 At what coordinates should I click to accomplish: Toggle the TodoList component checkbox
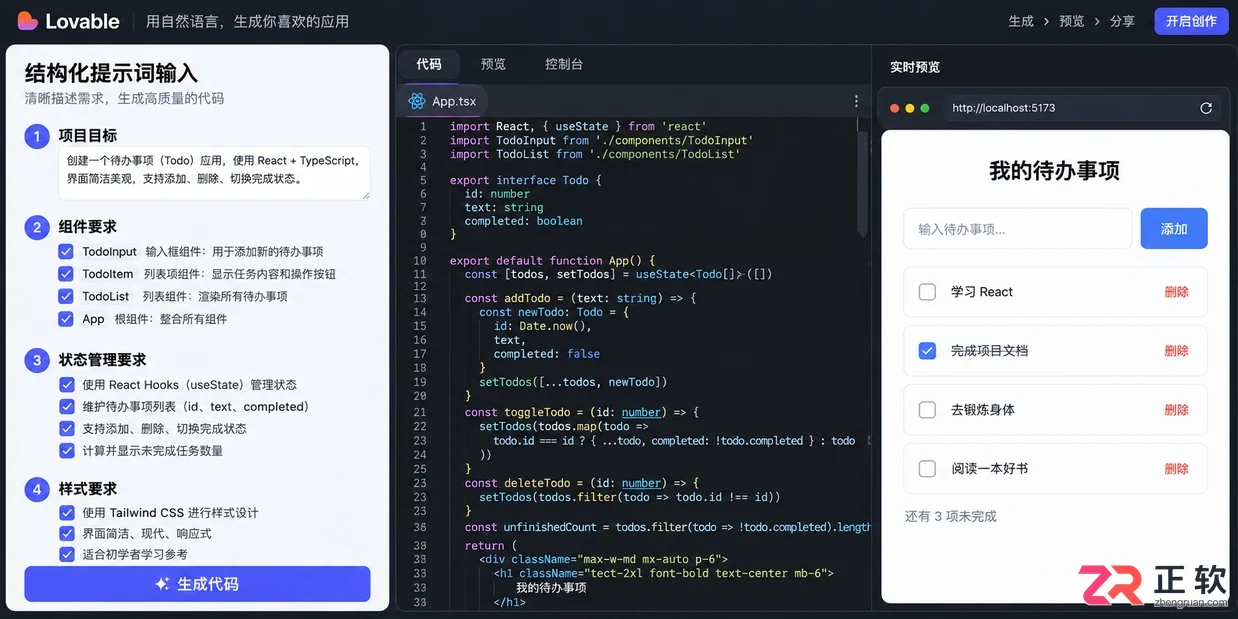66,296
